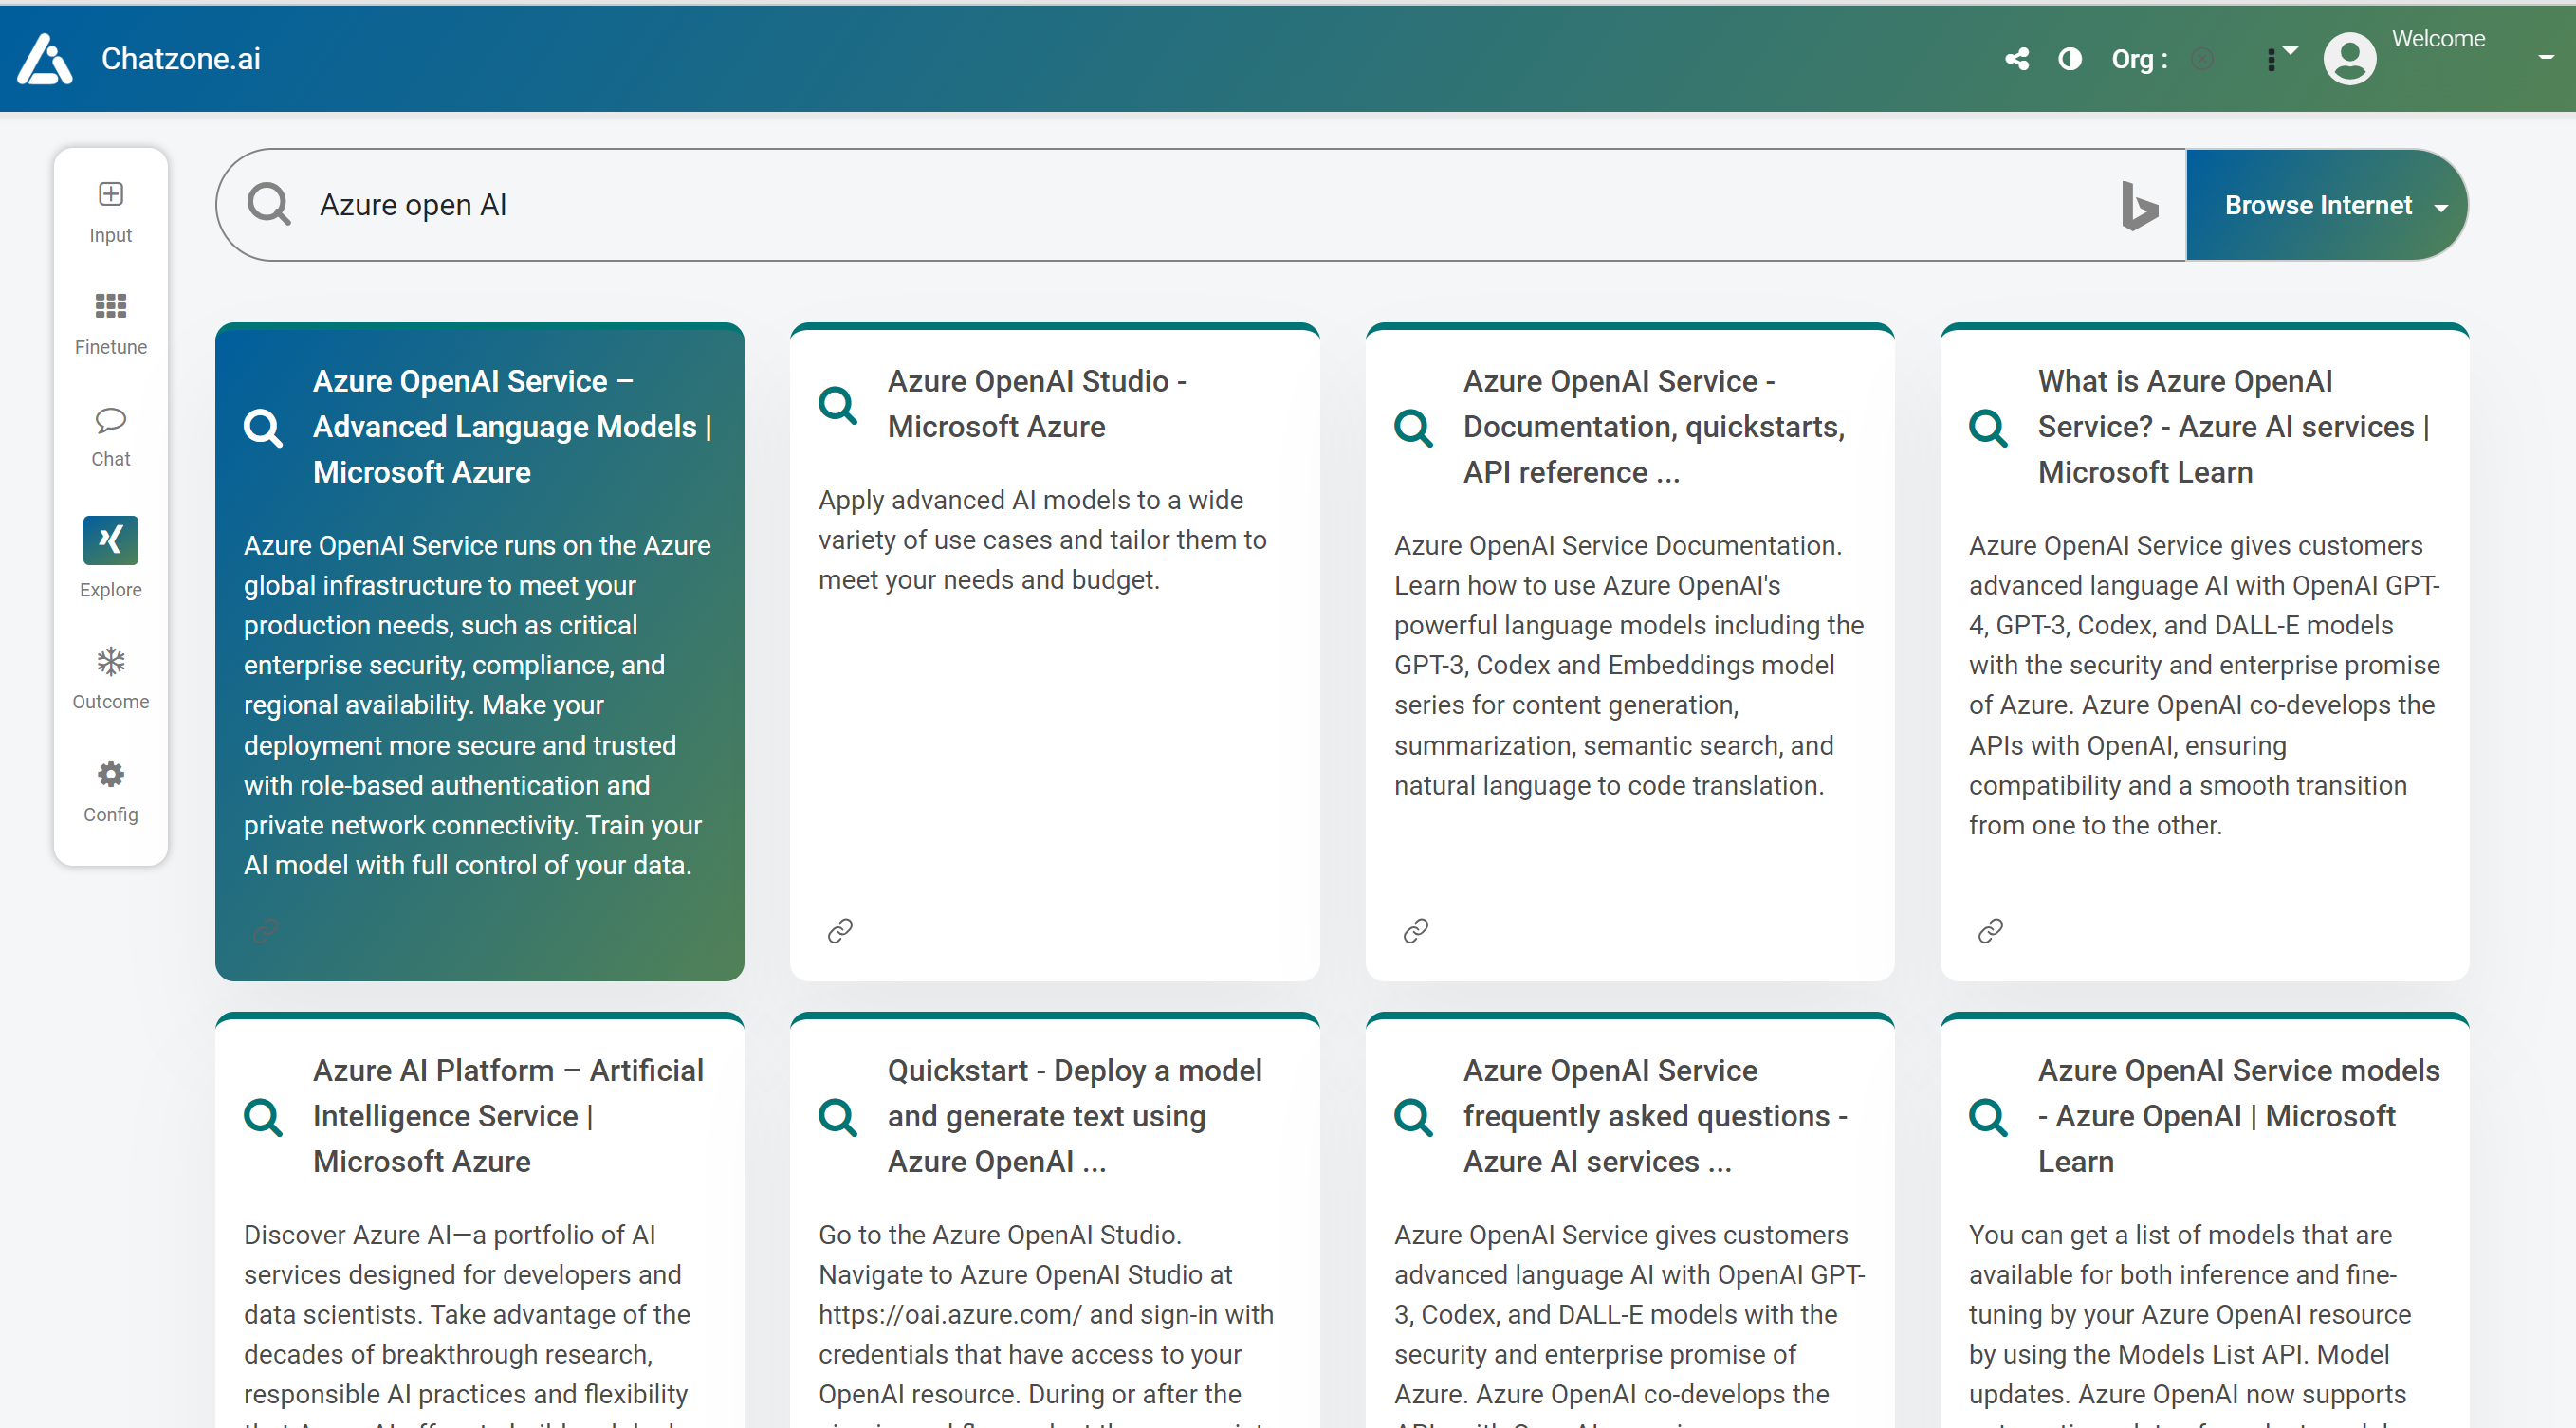Open Documentation, quickstarts, API reference title
This screenshot has height=1428, width=2576.
(1654, 427)
